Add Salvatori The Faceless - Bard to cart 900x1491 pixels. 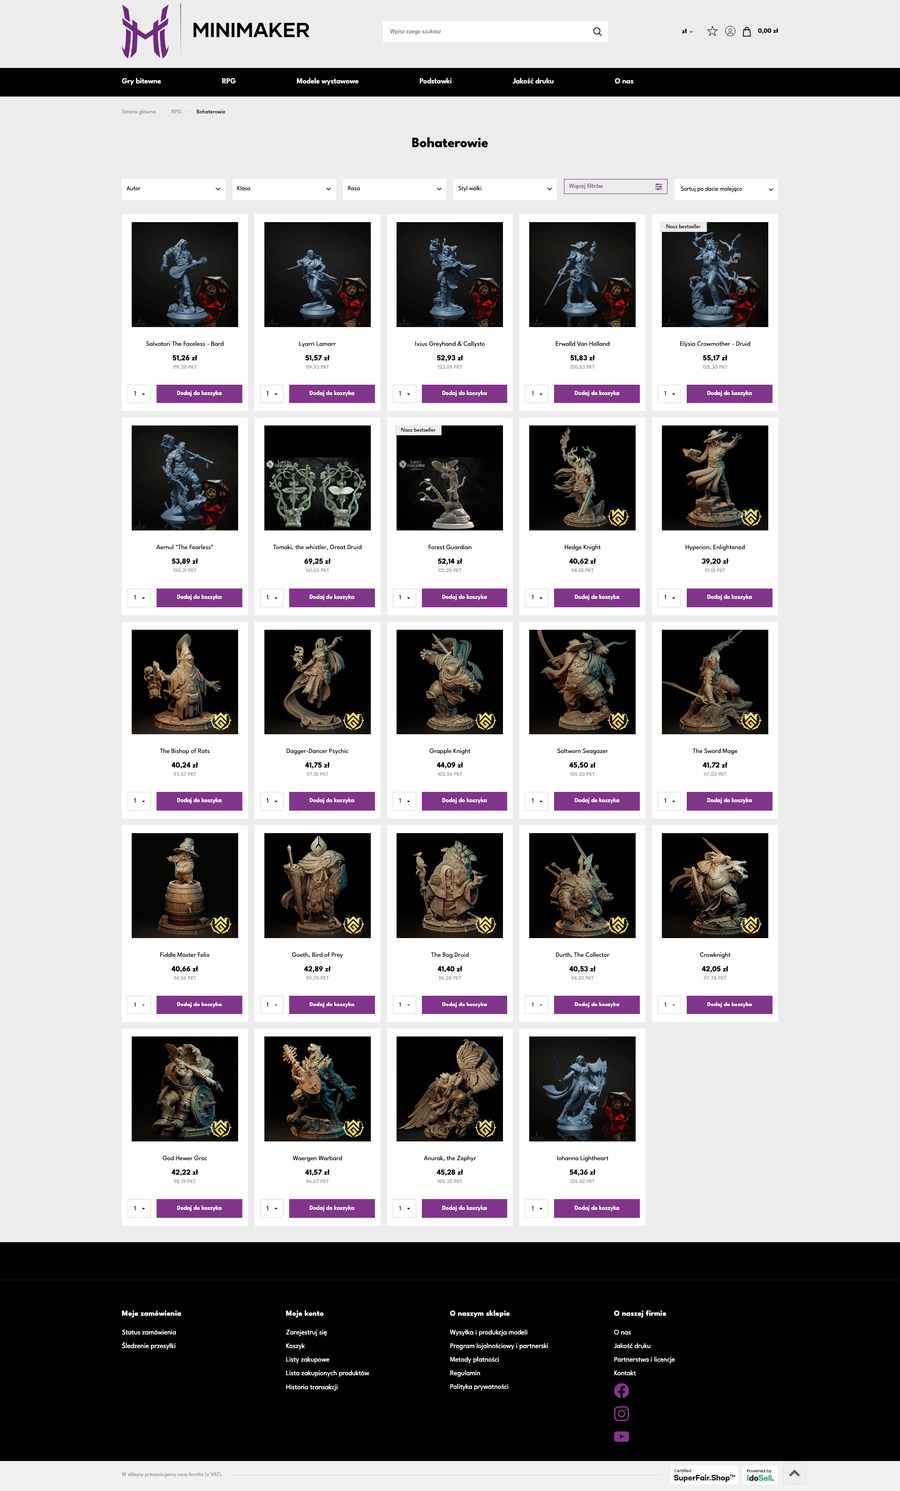point(199,394)
